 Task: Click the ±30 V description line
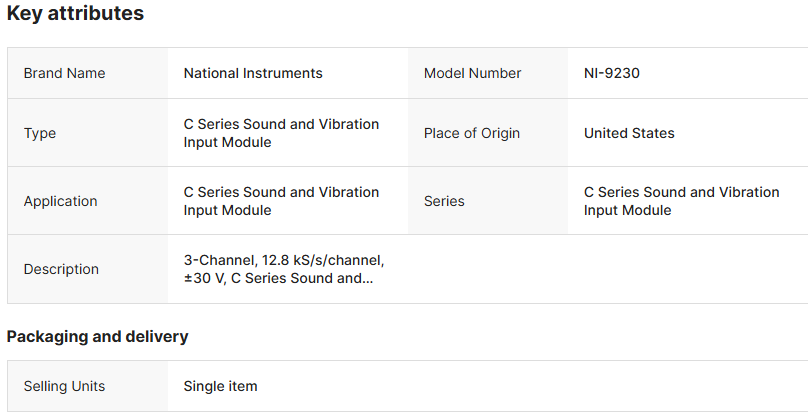pyautogui.click(x=278, y=278)
